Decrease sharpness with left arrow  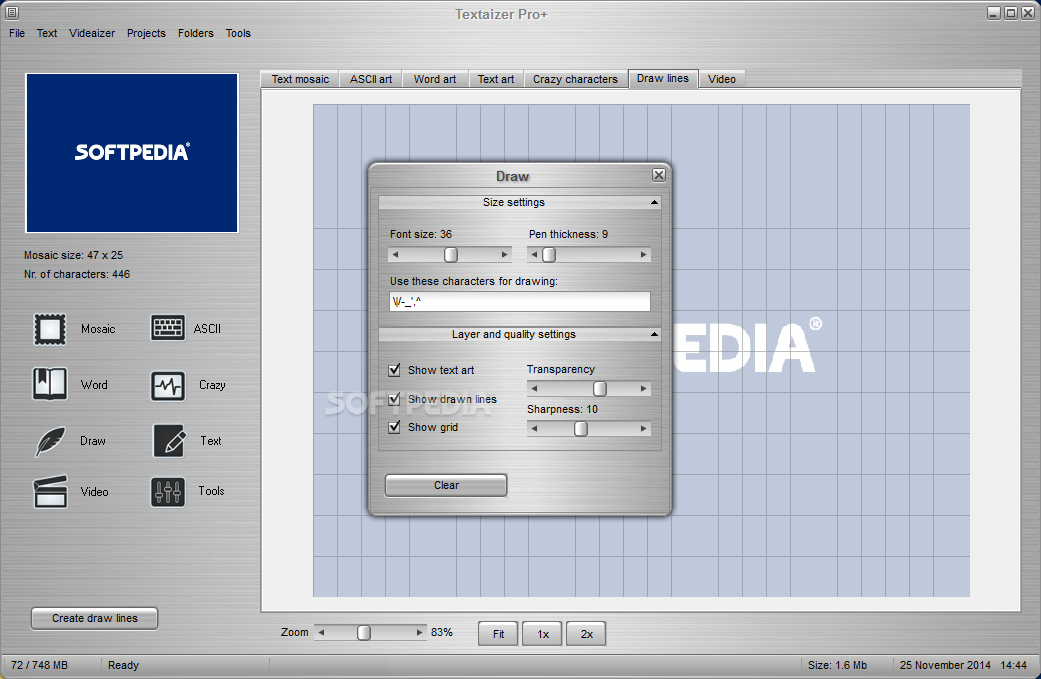(x=534, y=429)
